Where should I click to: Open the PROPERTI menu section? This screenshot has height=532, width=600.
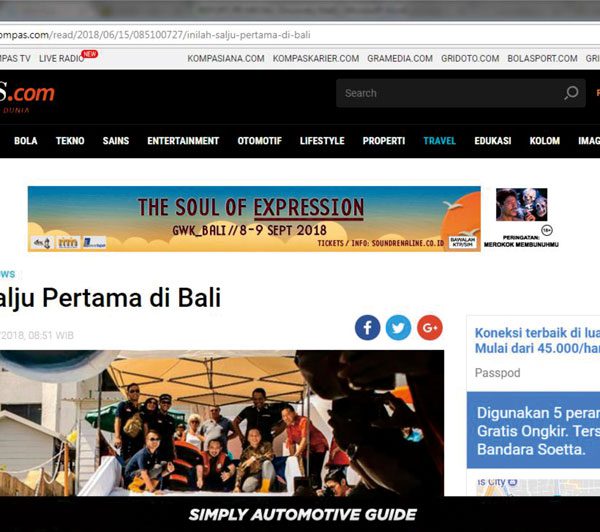(x=384, y=141)
